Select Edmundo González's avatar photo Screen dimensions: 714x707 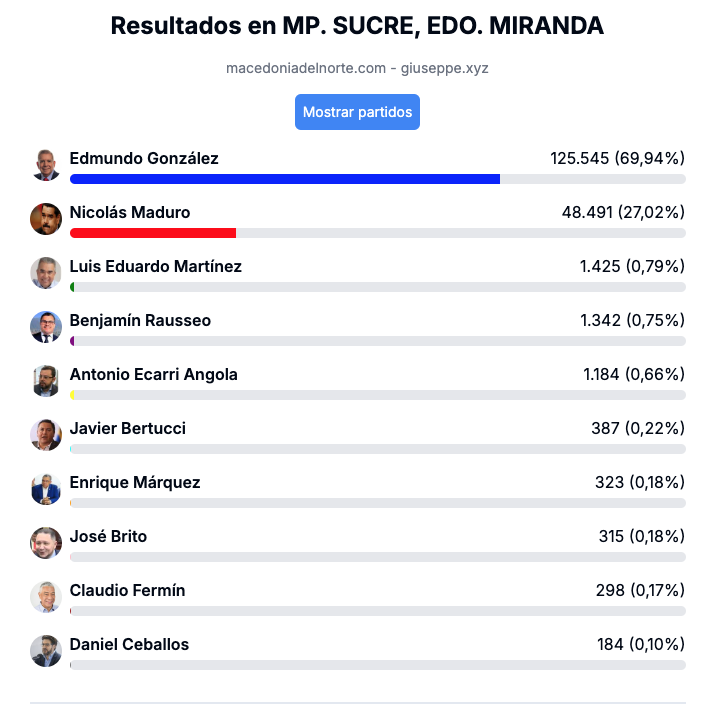point(46,165)
